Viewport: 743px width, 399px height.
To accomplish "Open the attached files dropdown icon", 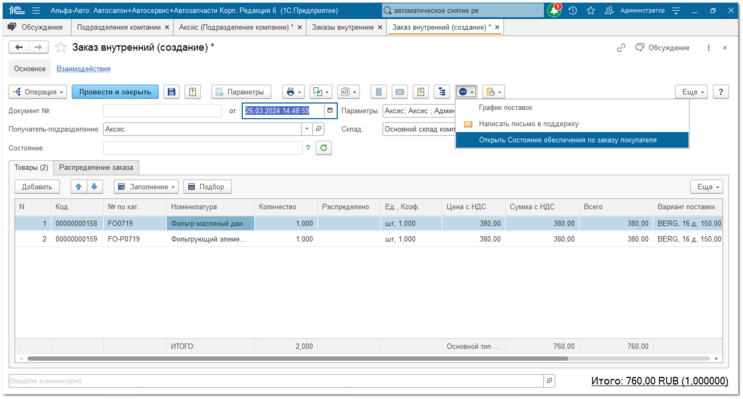I will (493, 92).
